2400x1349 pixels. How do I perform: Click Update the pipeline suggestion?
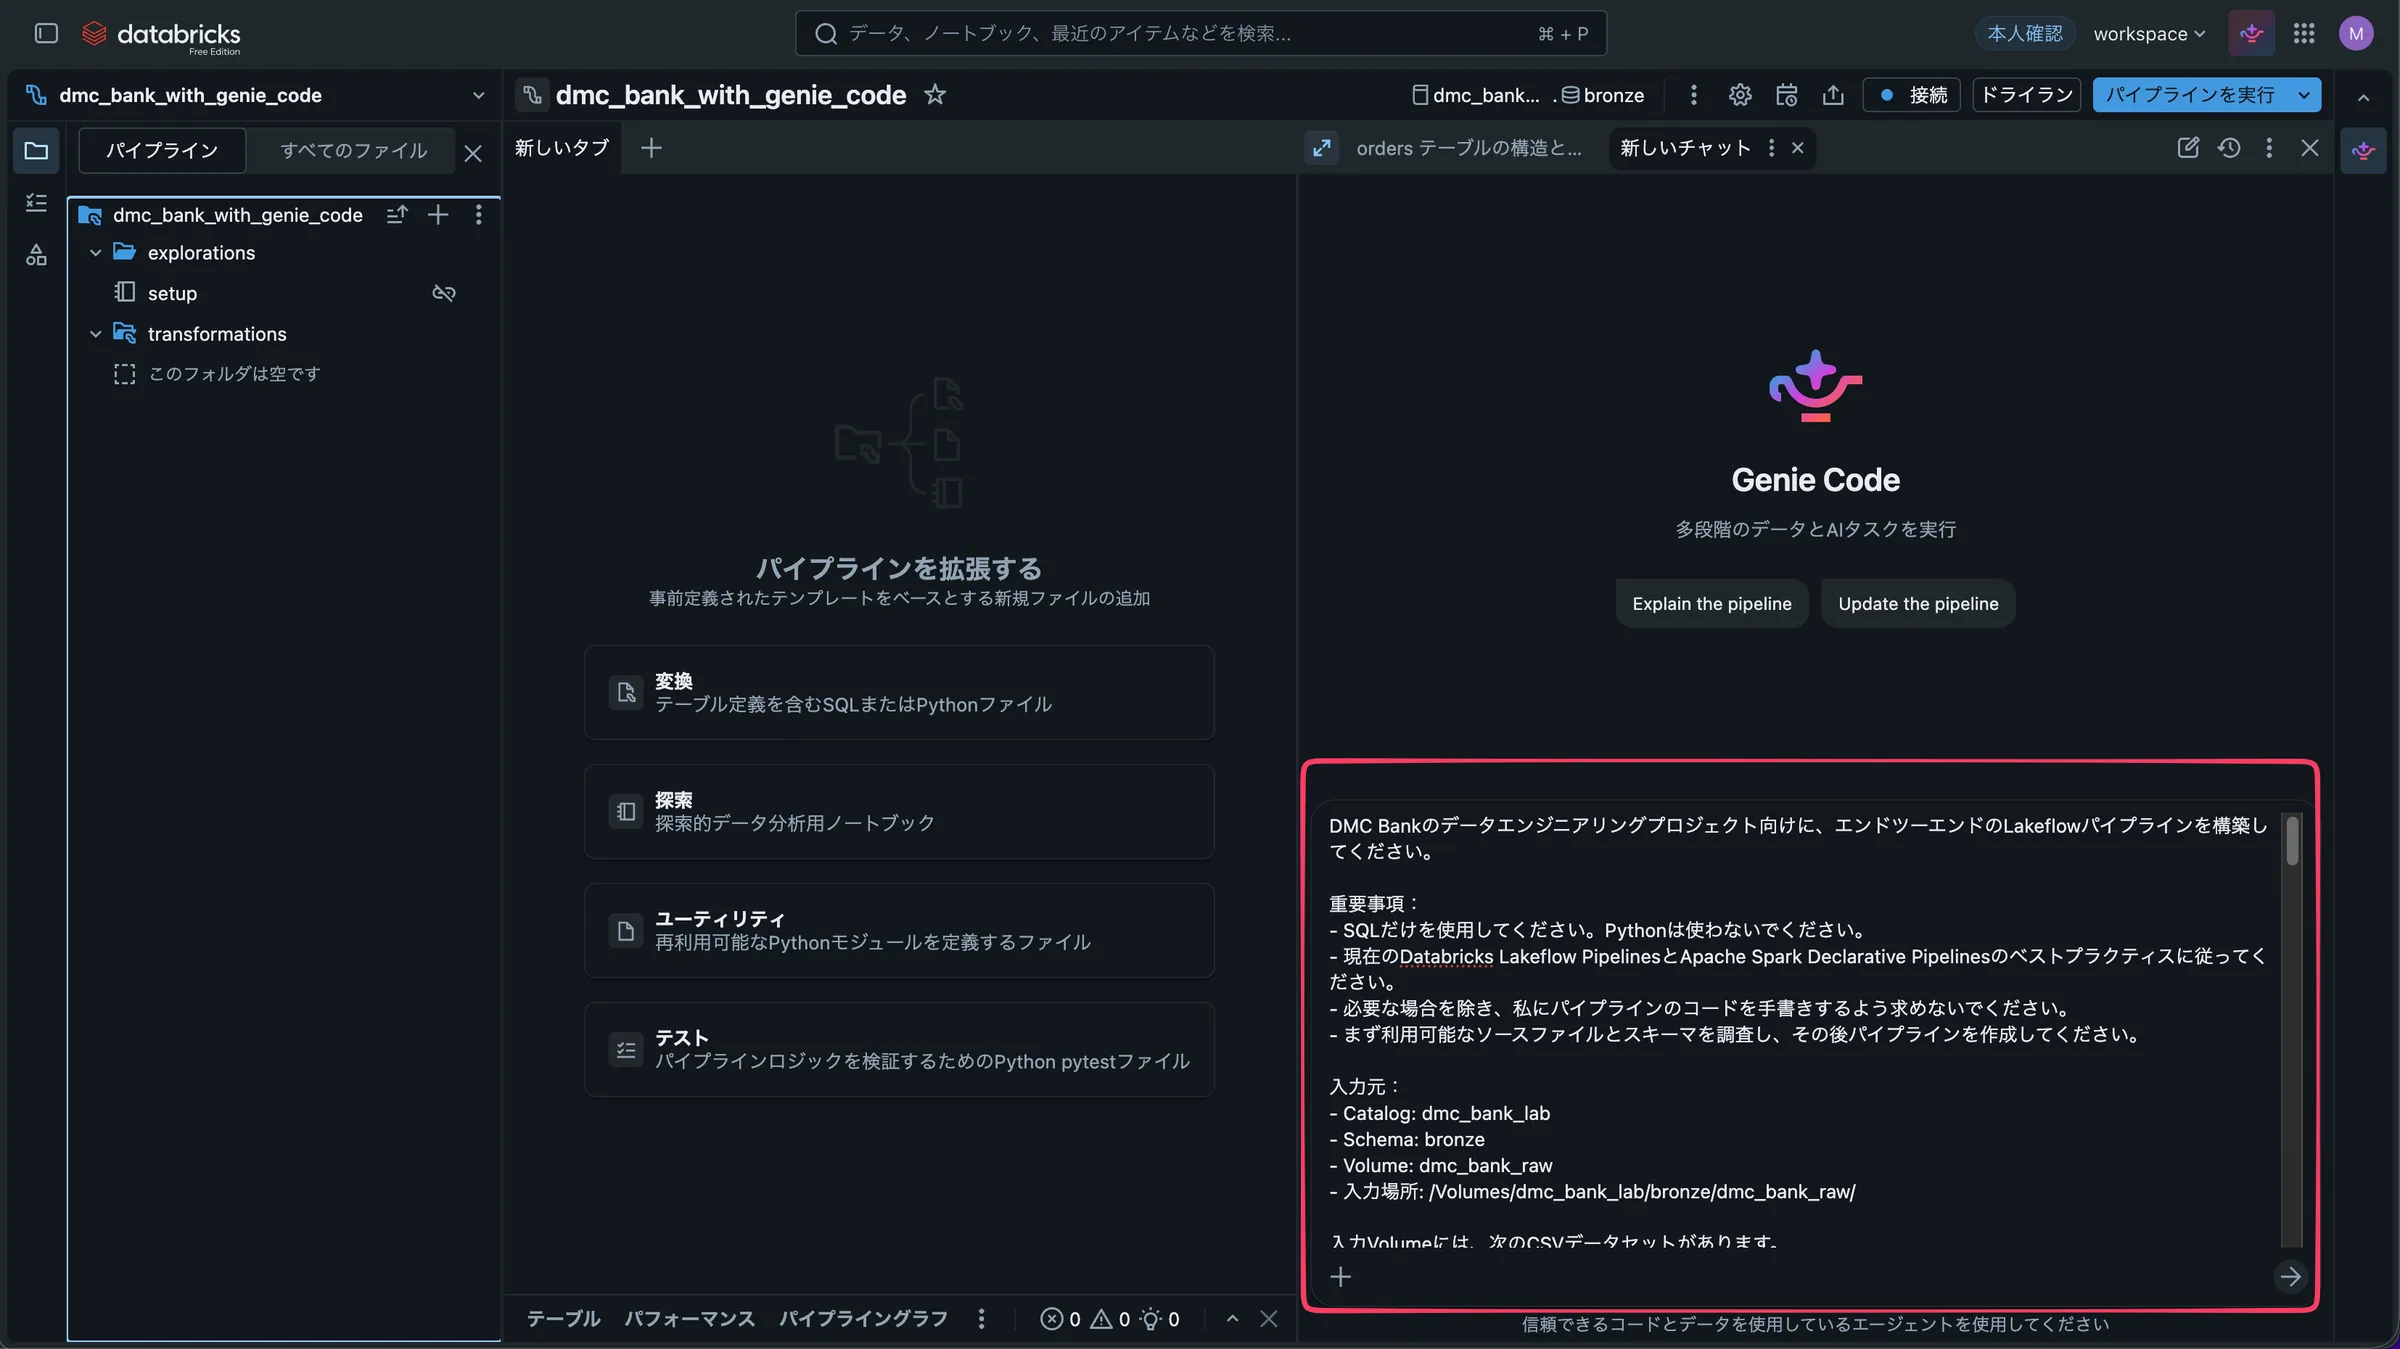pos(1918,604)
